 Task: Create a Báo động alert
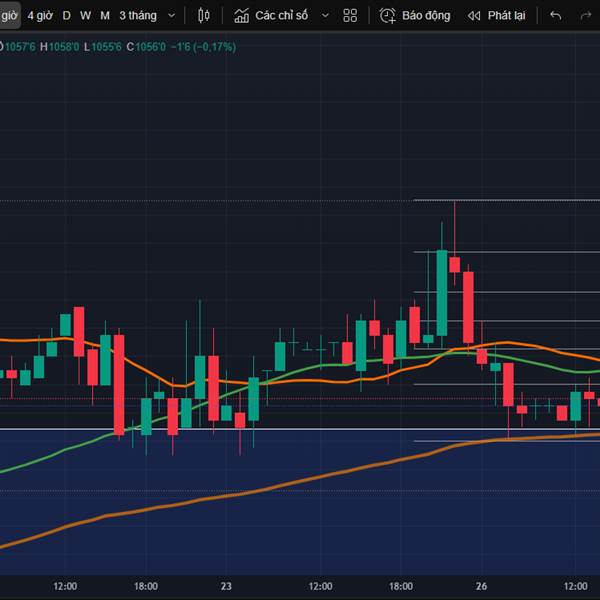(x=415, y=16)
